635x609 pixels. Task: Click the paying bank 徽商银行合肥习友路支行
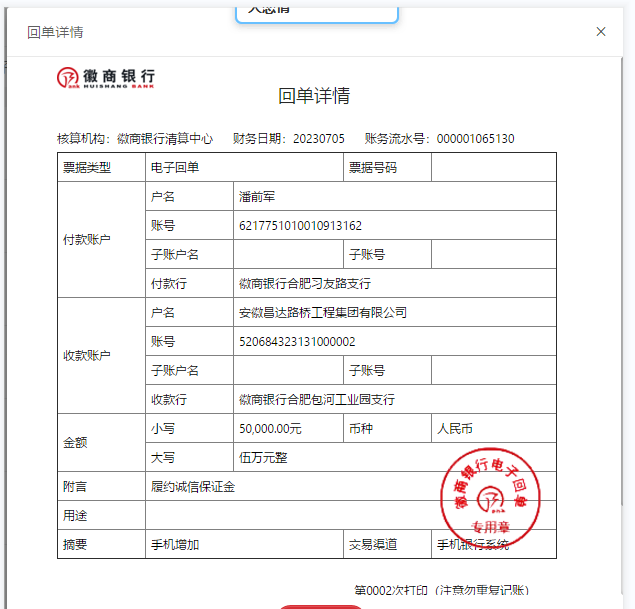tap(306, 284)
